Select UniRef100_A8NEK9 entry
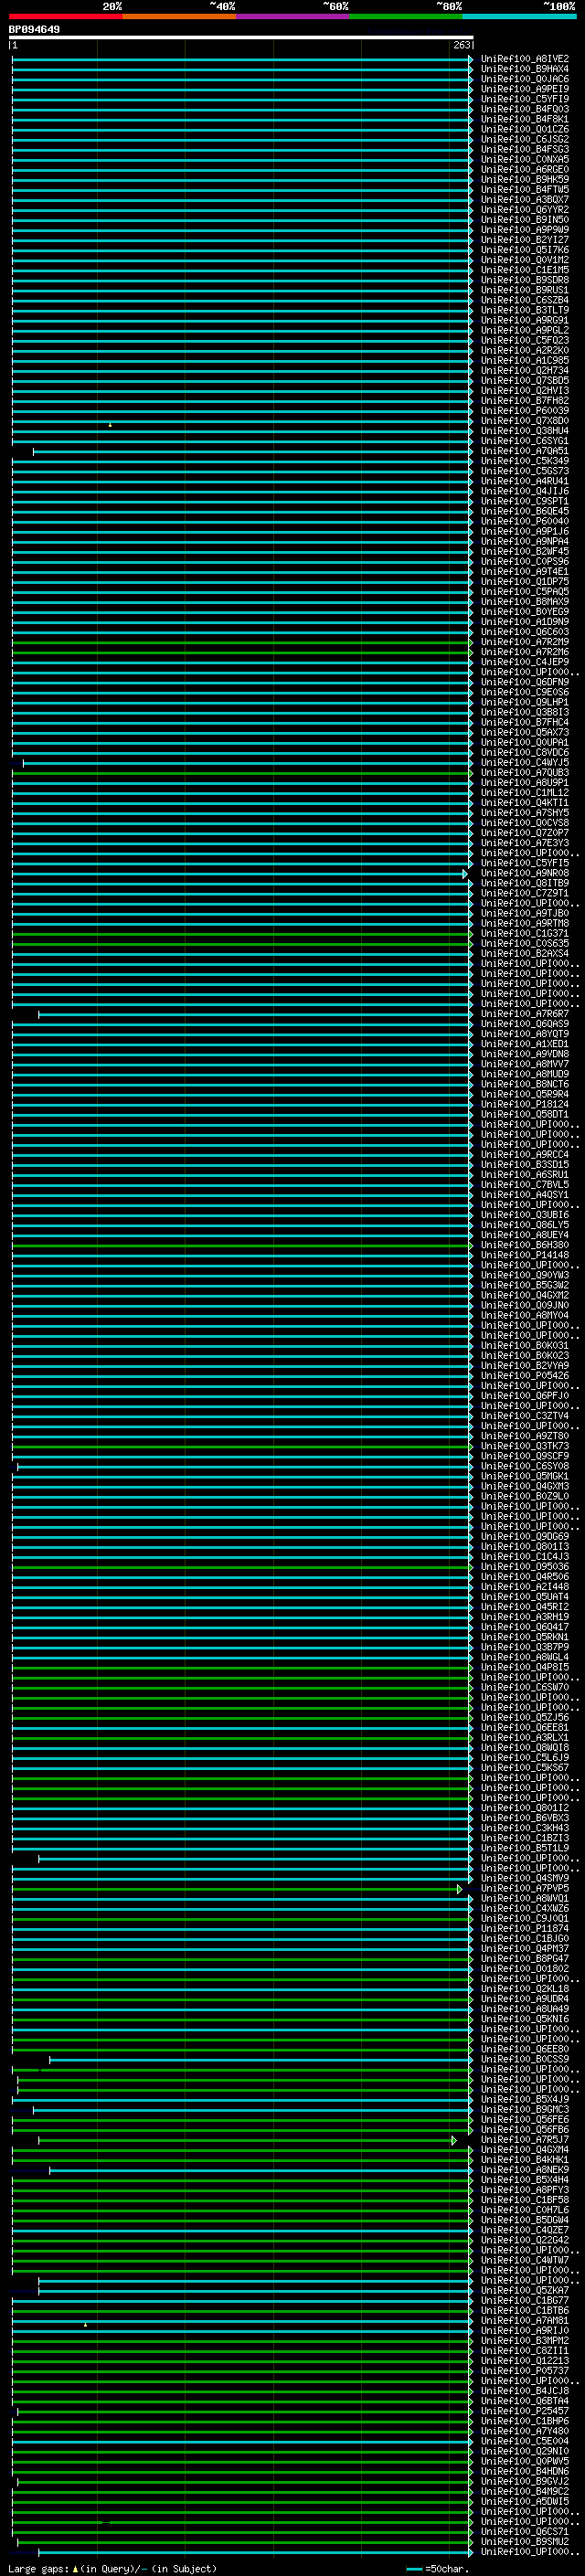This screenshot has width=585, height=2576. (524, 2171)
